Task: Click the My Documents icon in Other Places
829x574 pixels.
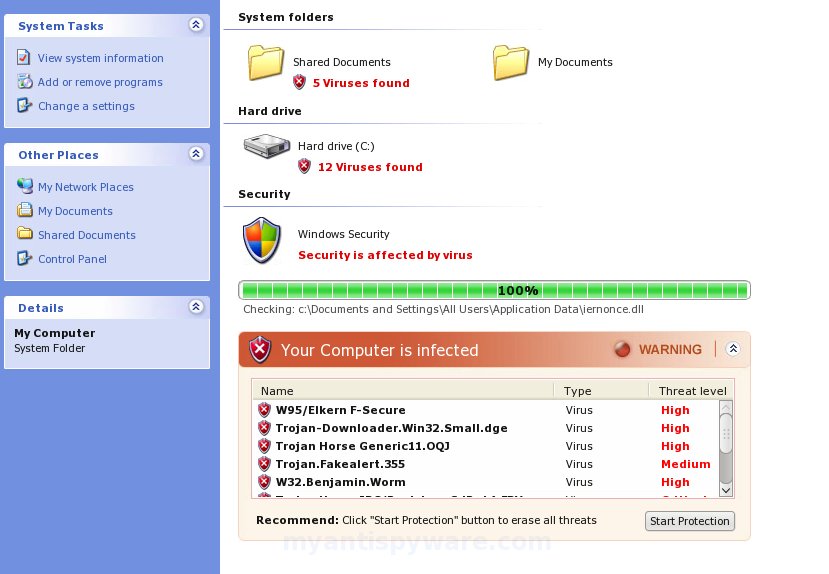Action: (24, 210)
